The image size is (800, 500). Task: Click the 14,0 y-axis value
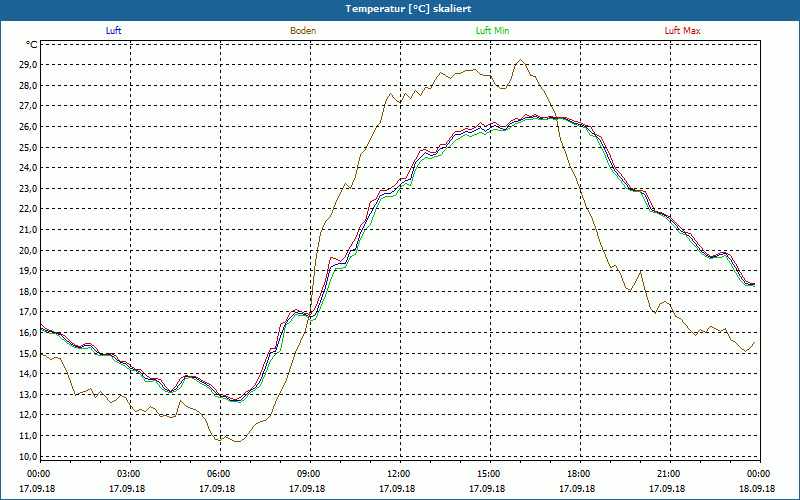pyautogui.click(x=28, y=374)
